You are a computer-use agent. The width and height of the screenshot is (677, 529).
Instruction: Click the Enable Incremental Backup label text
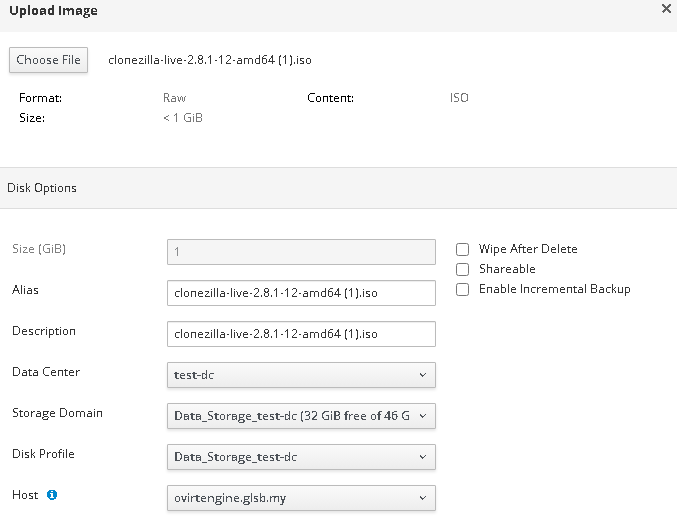(x=554, y=289)
